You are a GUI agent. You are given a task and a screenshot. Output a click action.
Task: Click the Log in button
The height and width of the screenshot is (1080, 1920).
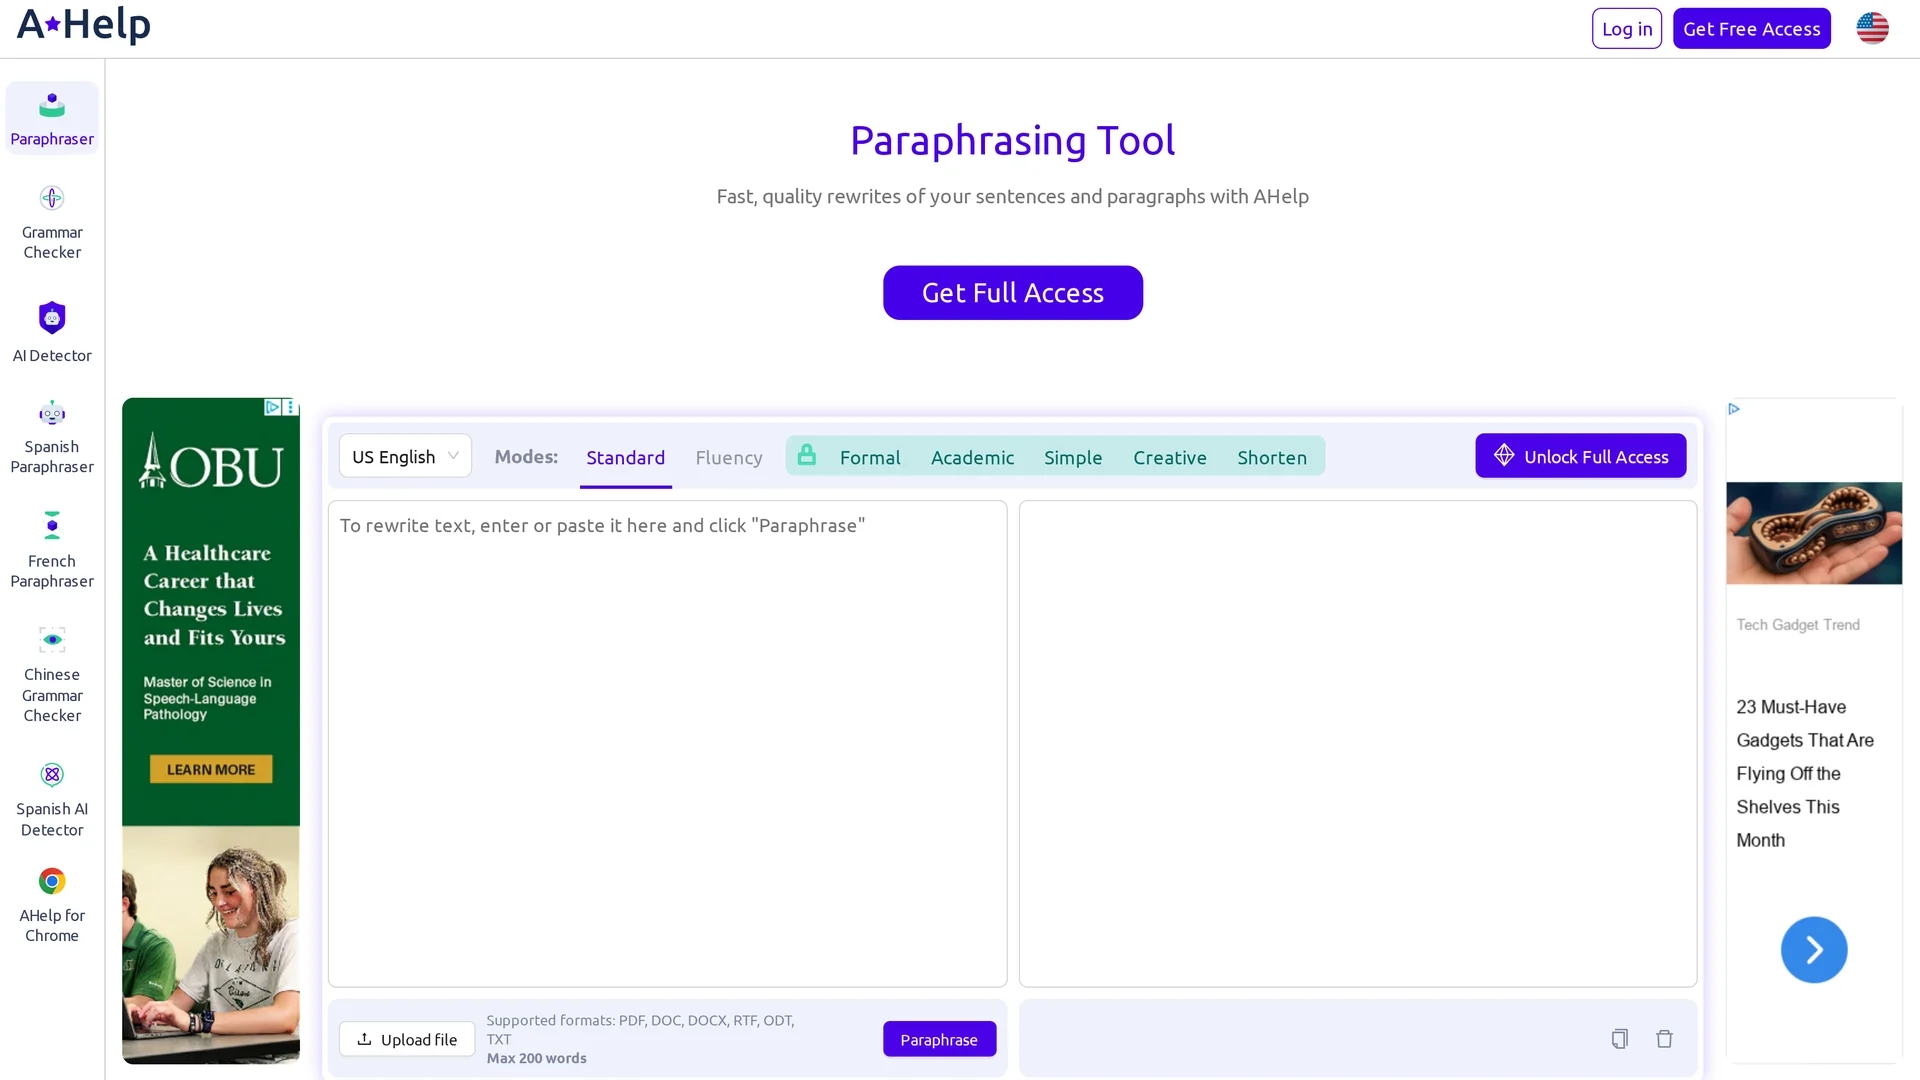[1626, 28]
